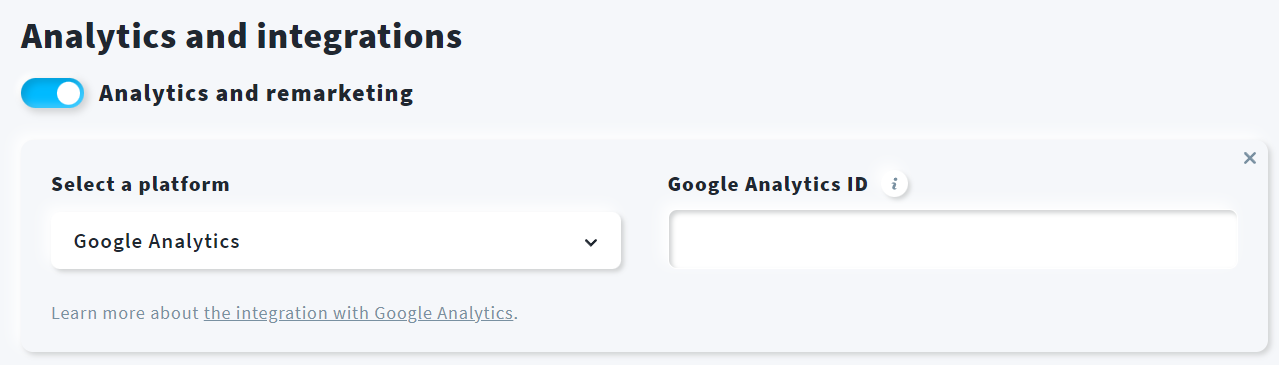Expand the platform list via the chevron

coord(591,242)
